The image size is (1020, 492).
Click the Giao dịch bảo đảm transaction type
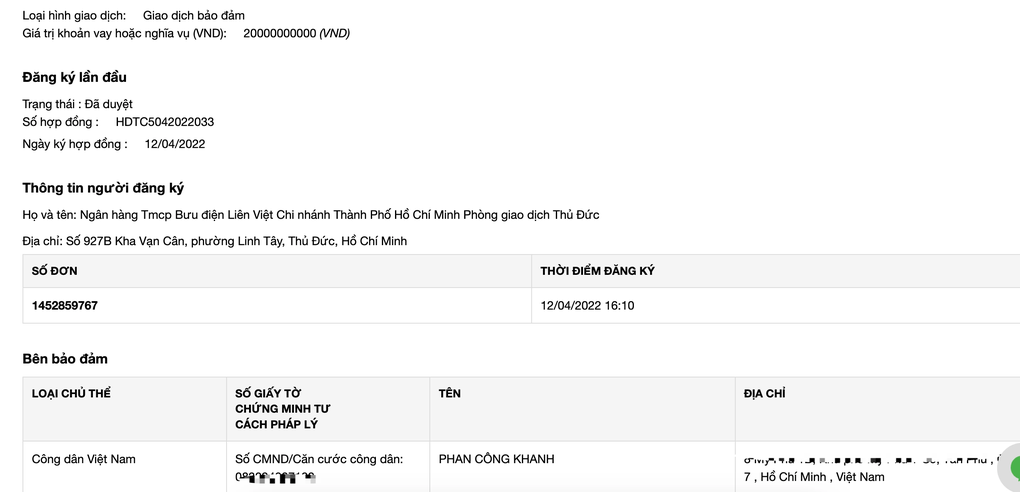tap(194, 15)
